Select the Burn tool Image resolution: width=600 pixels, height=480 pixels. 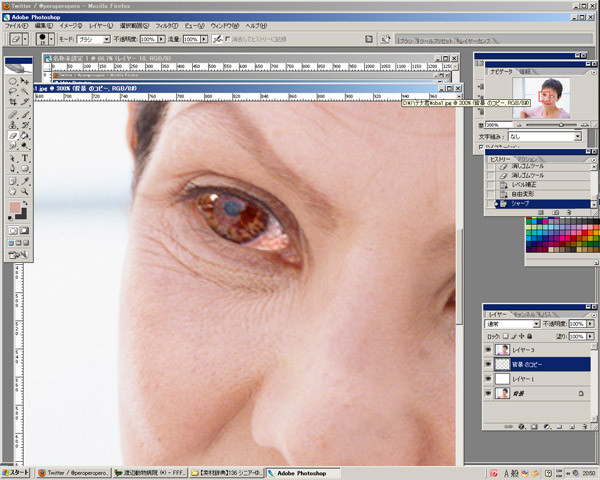pyautogui.click(x=24, y=145)
